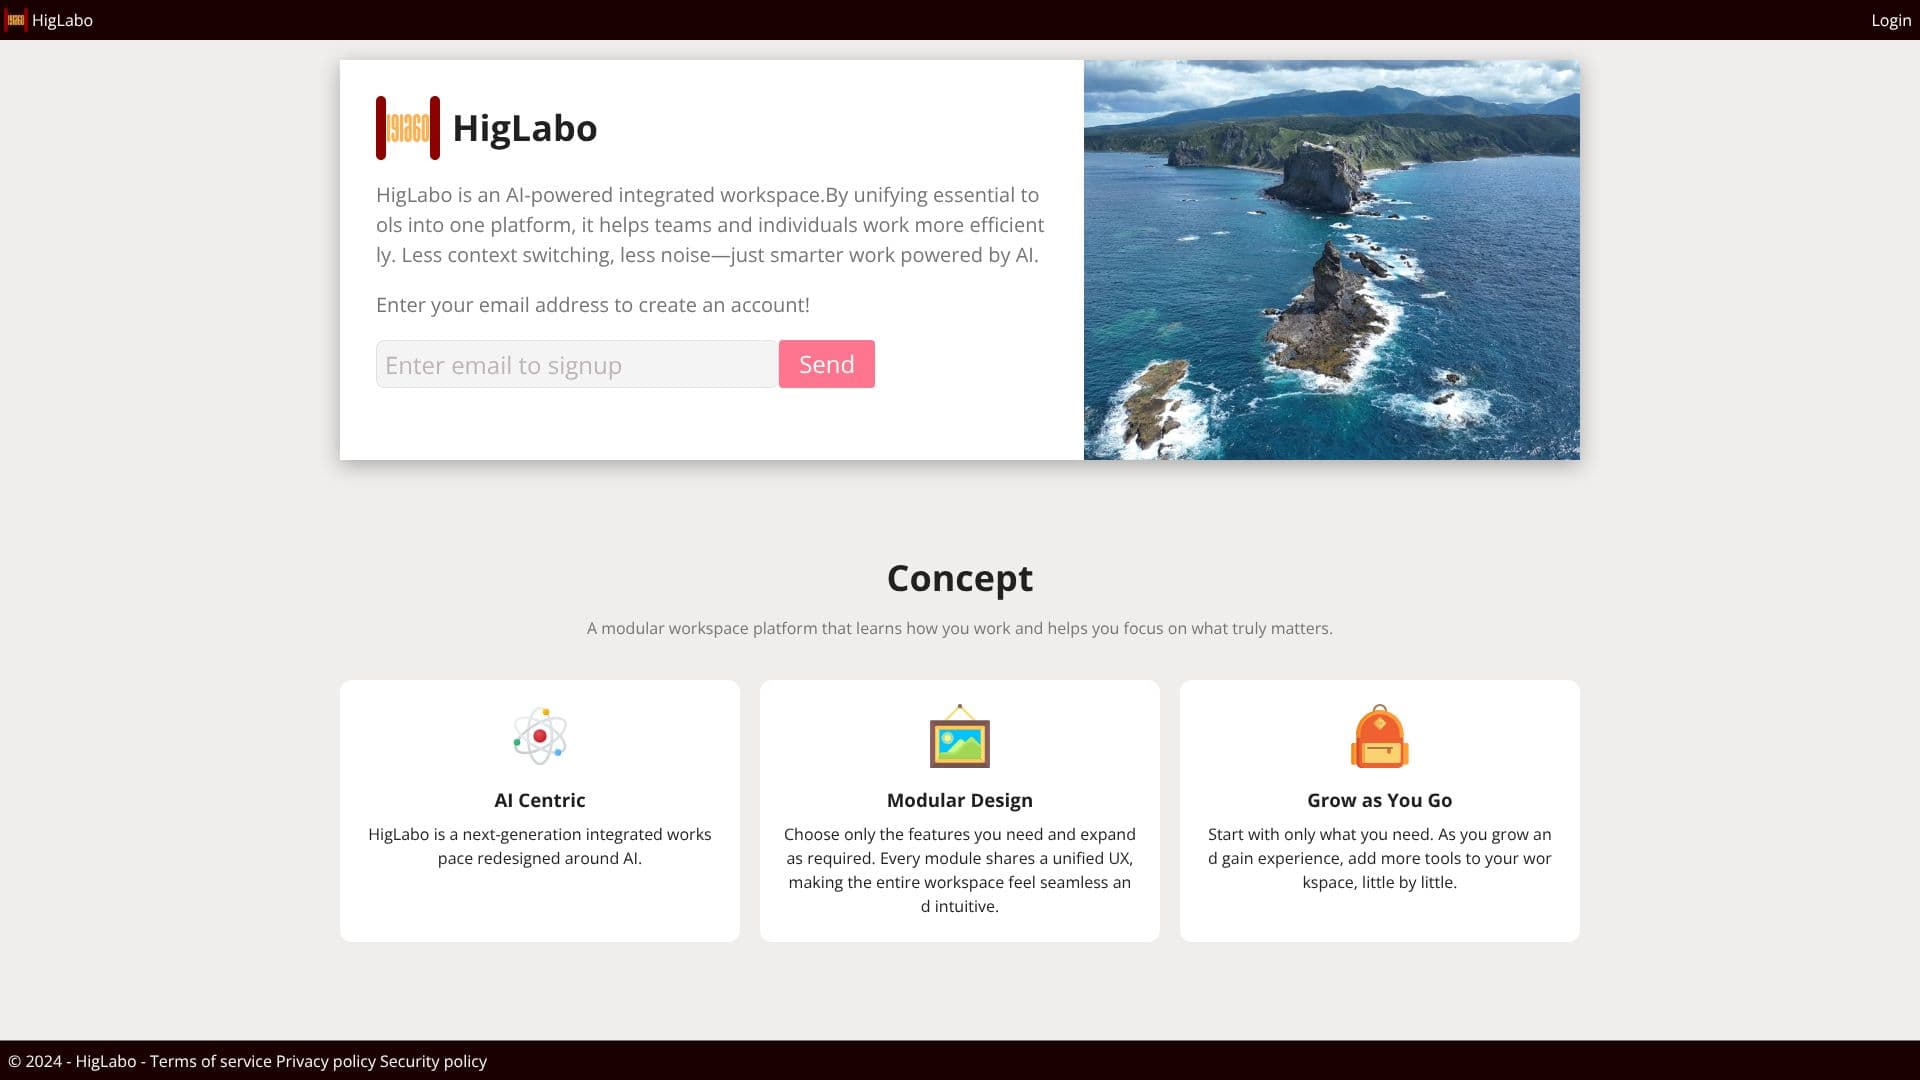Viewport: 1920px width, 1080px height.
Task: Click the HigLabo text in the top bar
Action: 62,20
